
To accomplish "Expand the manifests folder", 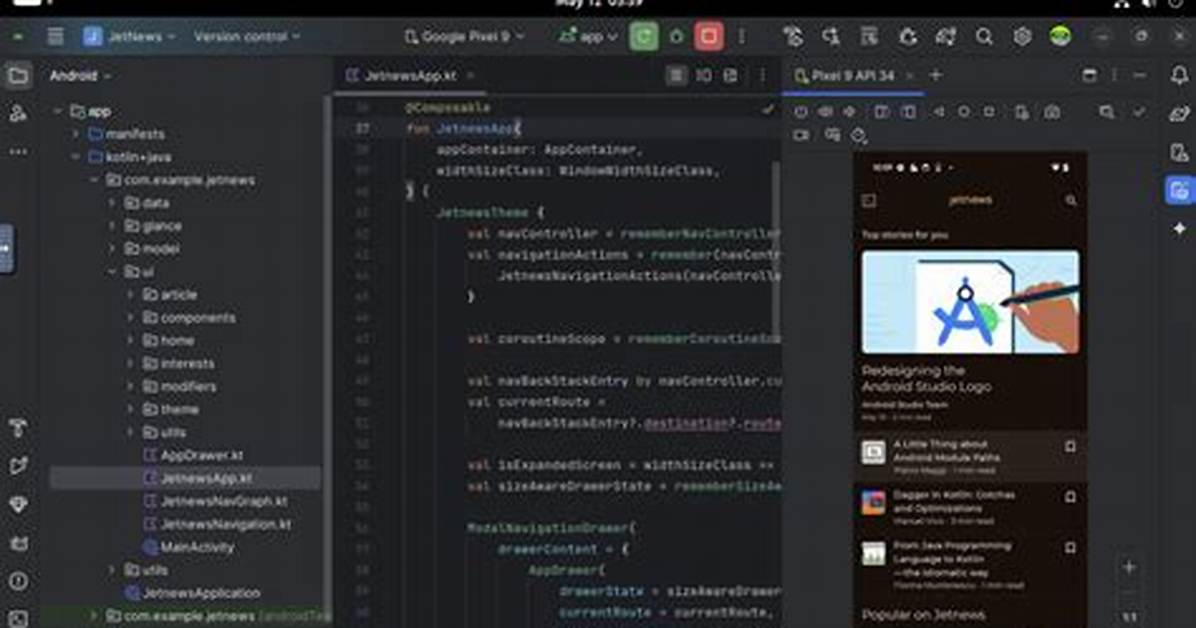I will 76,134.
